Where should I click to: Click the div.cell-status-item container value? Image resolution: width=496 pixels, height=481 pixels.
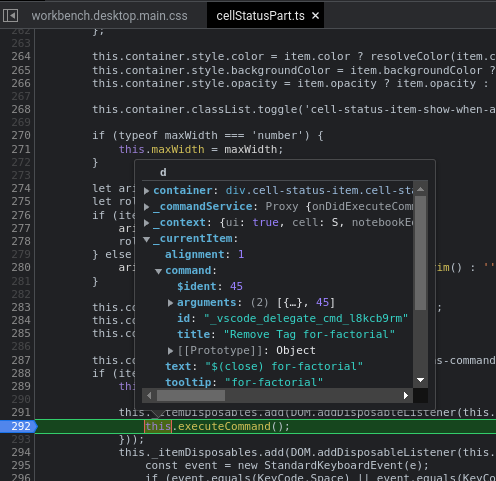pos(319,191)
